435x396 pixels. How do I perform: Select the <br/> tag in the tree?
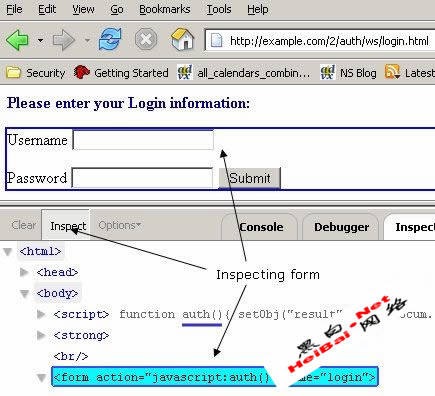click(71, 356)
